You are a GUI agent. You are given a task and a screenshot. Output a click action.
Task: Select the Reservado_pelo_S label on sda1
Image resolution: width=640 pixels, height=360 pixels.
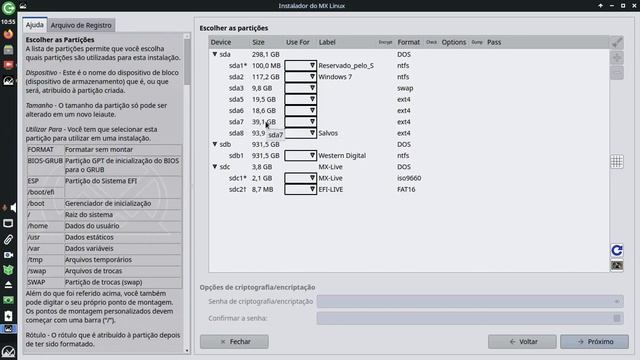pos(346,65)
